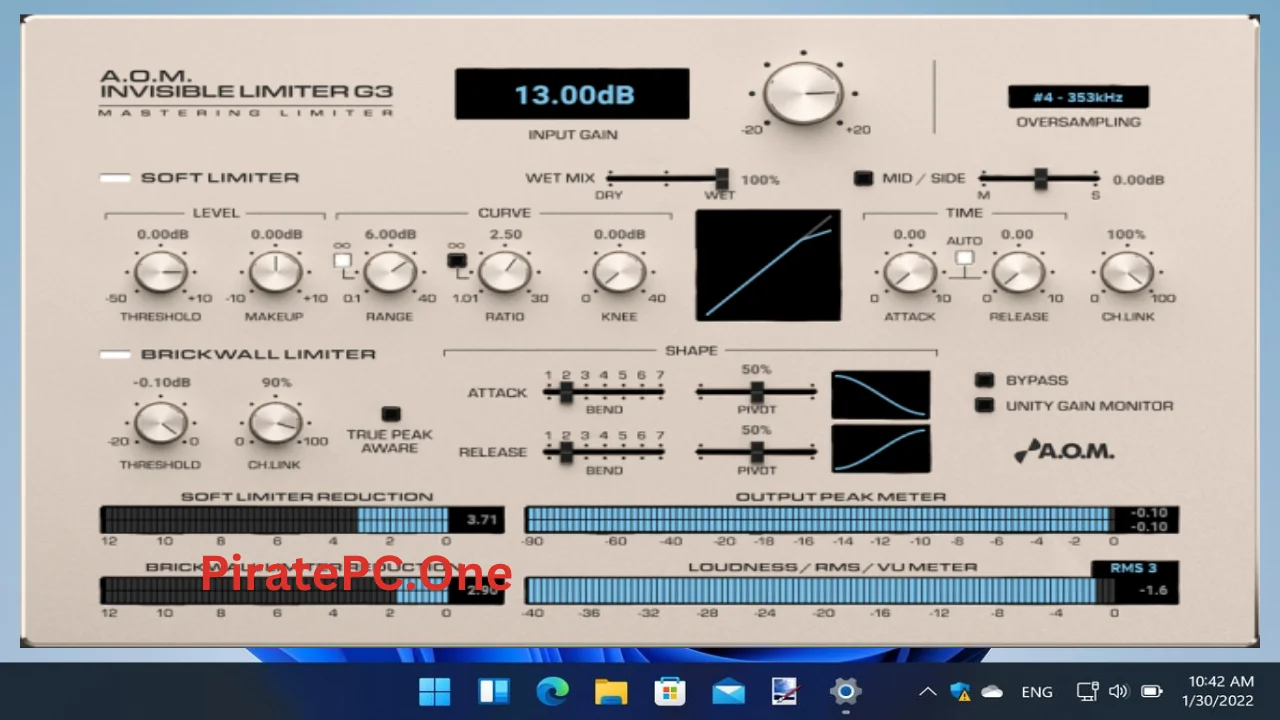Toggle the Soft Limiter enable switch

[x=115, y=178]
